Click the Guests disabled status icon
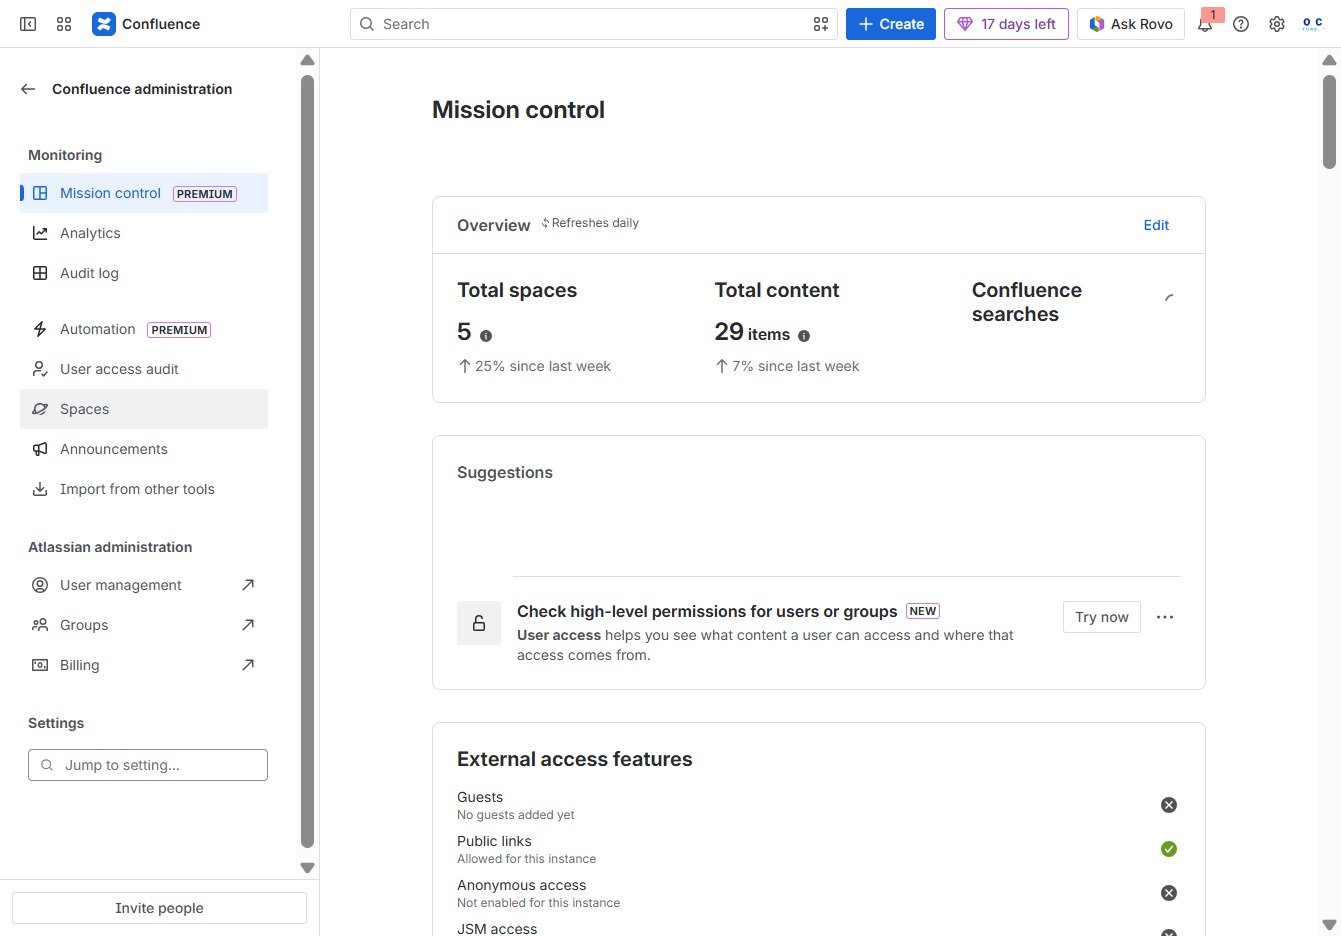 (1169, 805)
